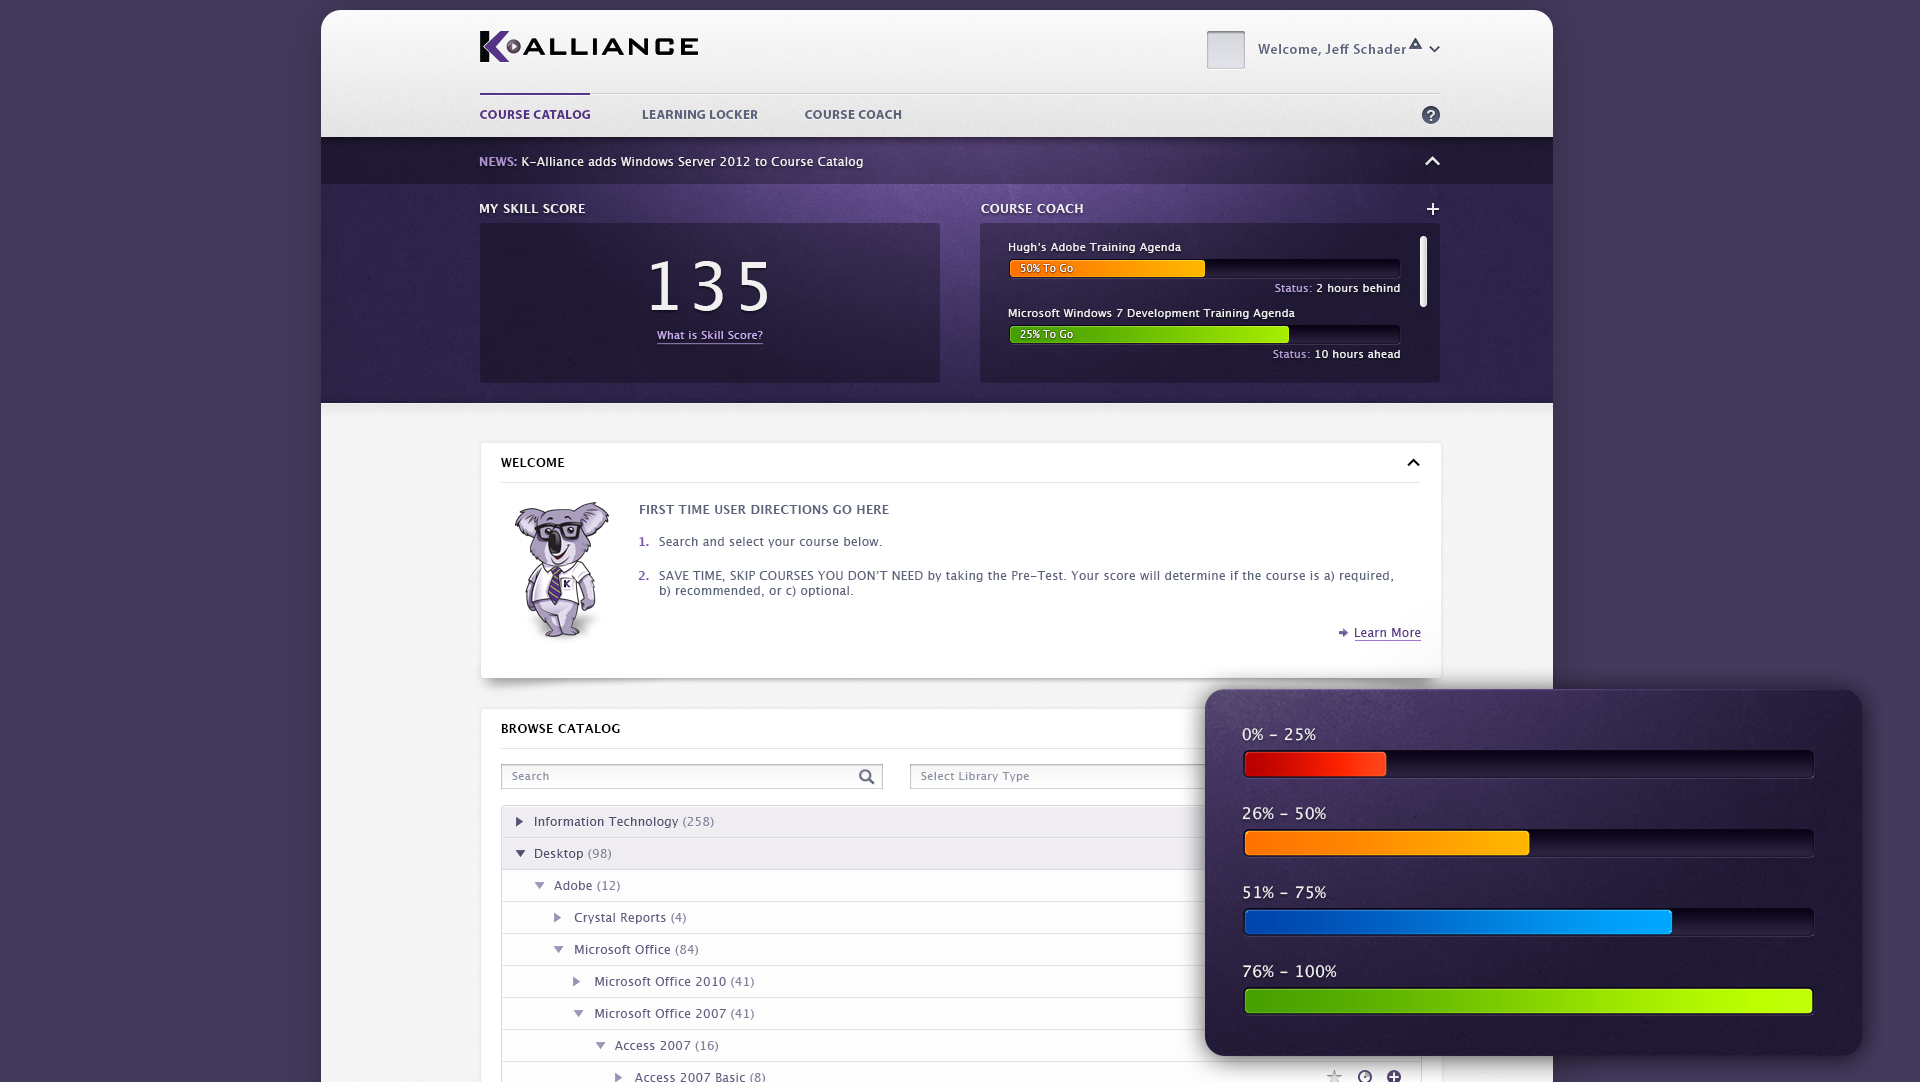Click the blue 51% - 75% legend bar
Image resolution: width=1920 pixels, height=1082 pixels.
click(x=1458, y=923)
